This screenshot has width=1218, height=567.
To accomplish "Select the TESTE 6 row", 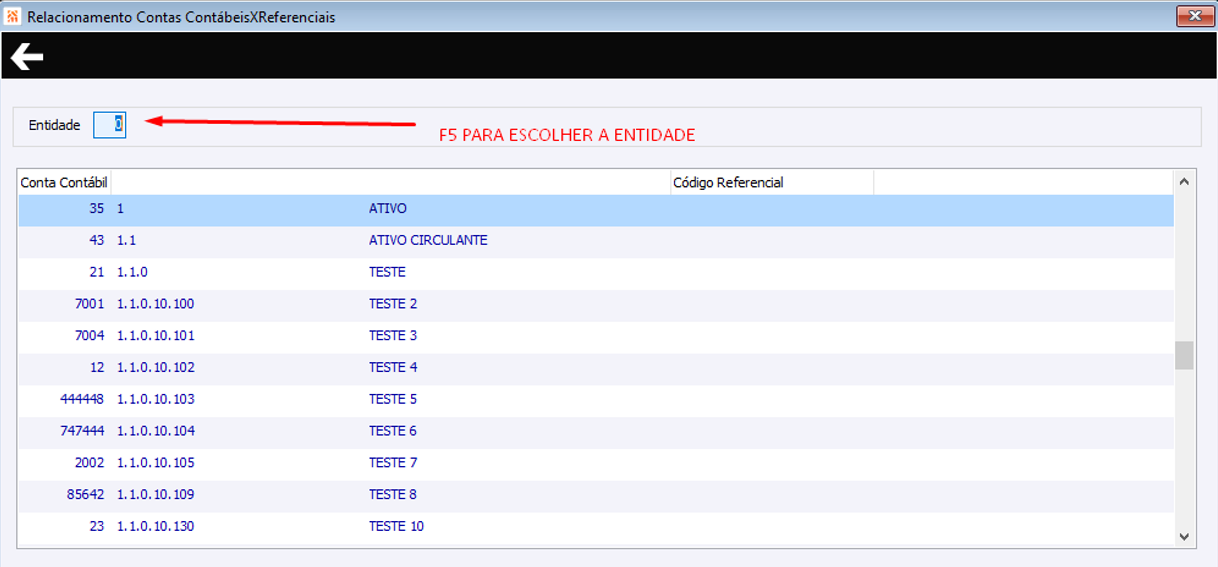I will click(x=596, y=431).
